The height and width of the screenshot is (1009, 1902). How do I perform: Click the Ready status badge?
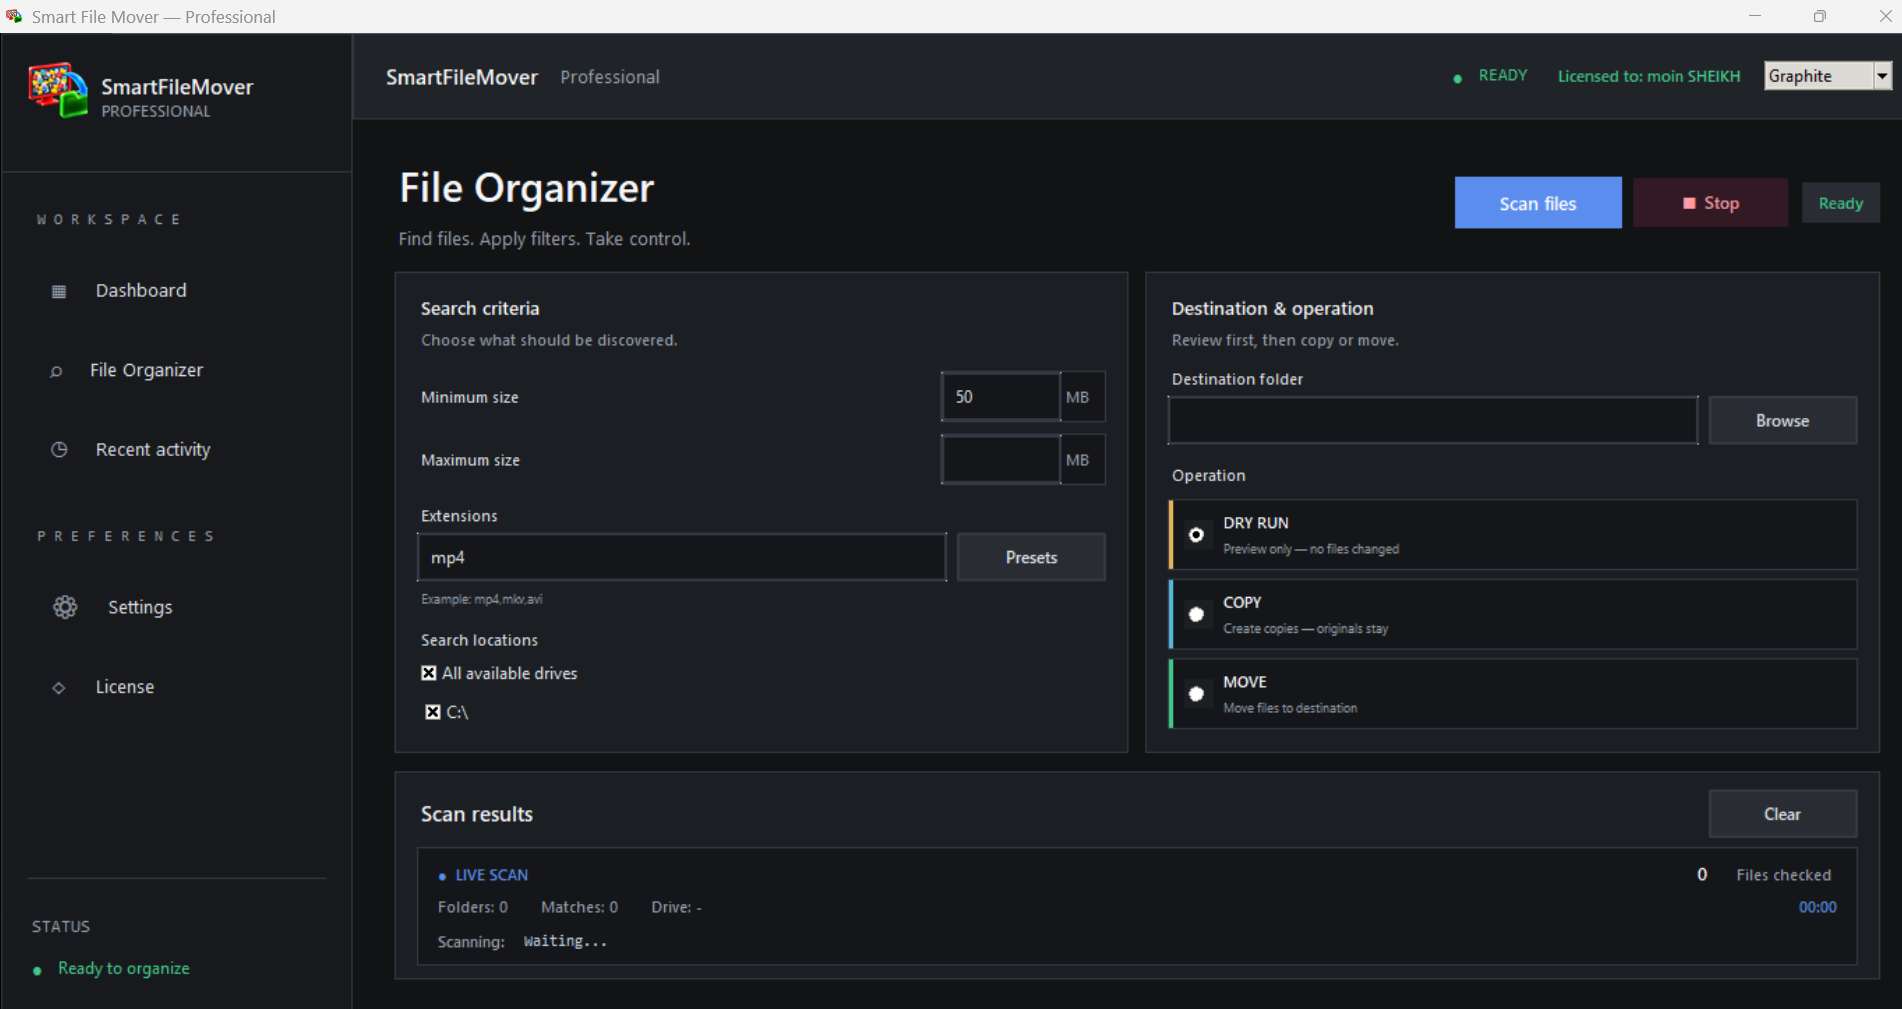[x=1840, y=203]
